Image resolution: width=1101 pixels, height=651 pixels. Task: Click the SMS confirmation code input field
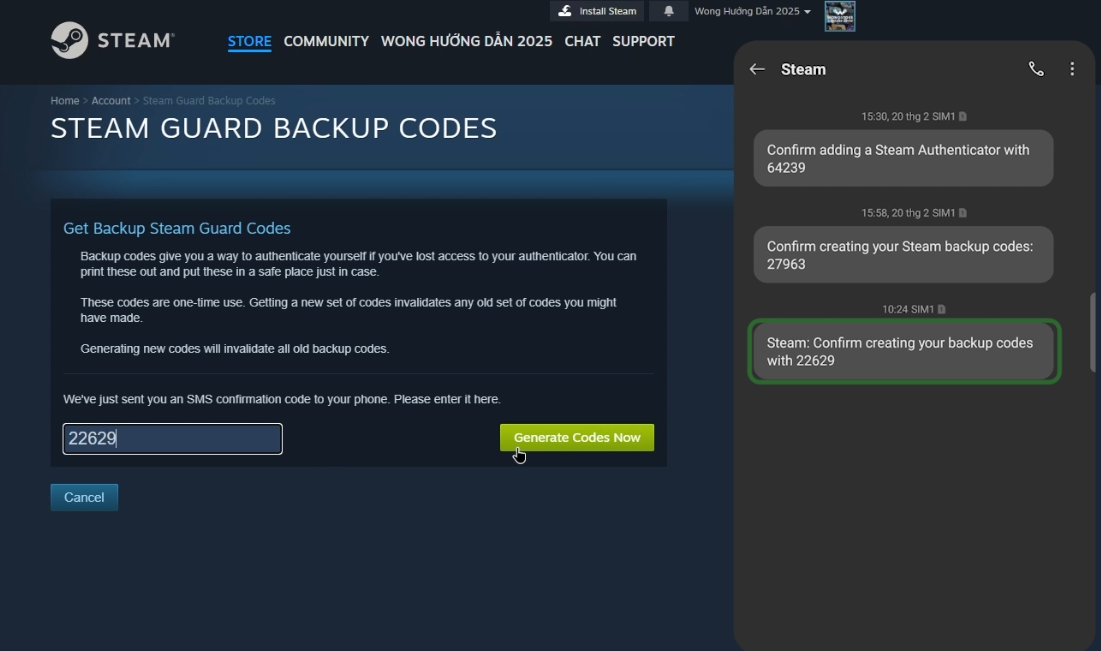(173, 439)
